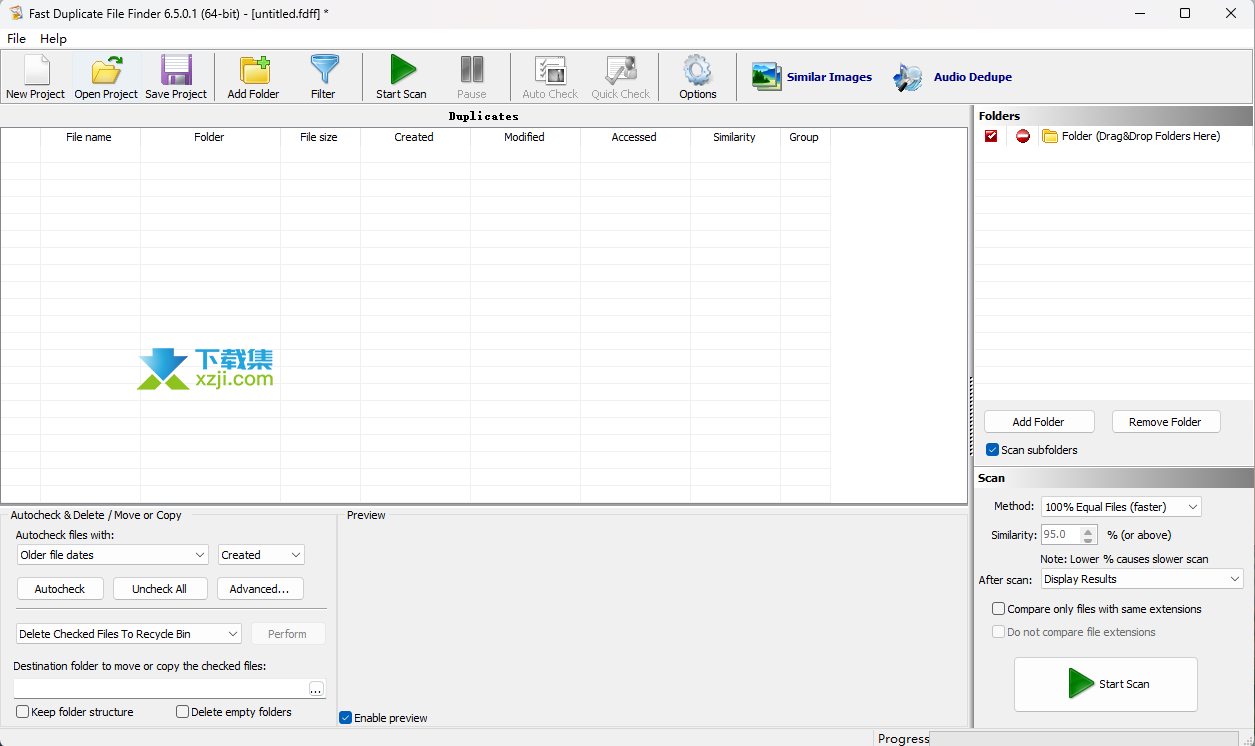Click the Advanced... button

pos(260,589)
